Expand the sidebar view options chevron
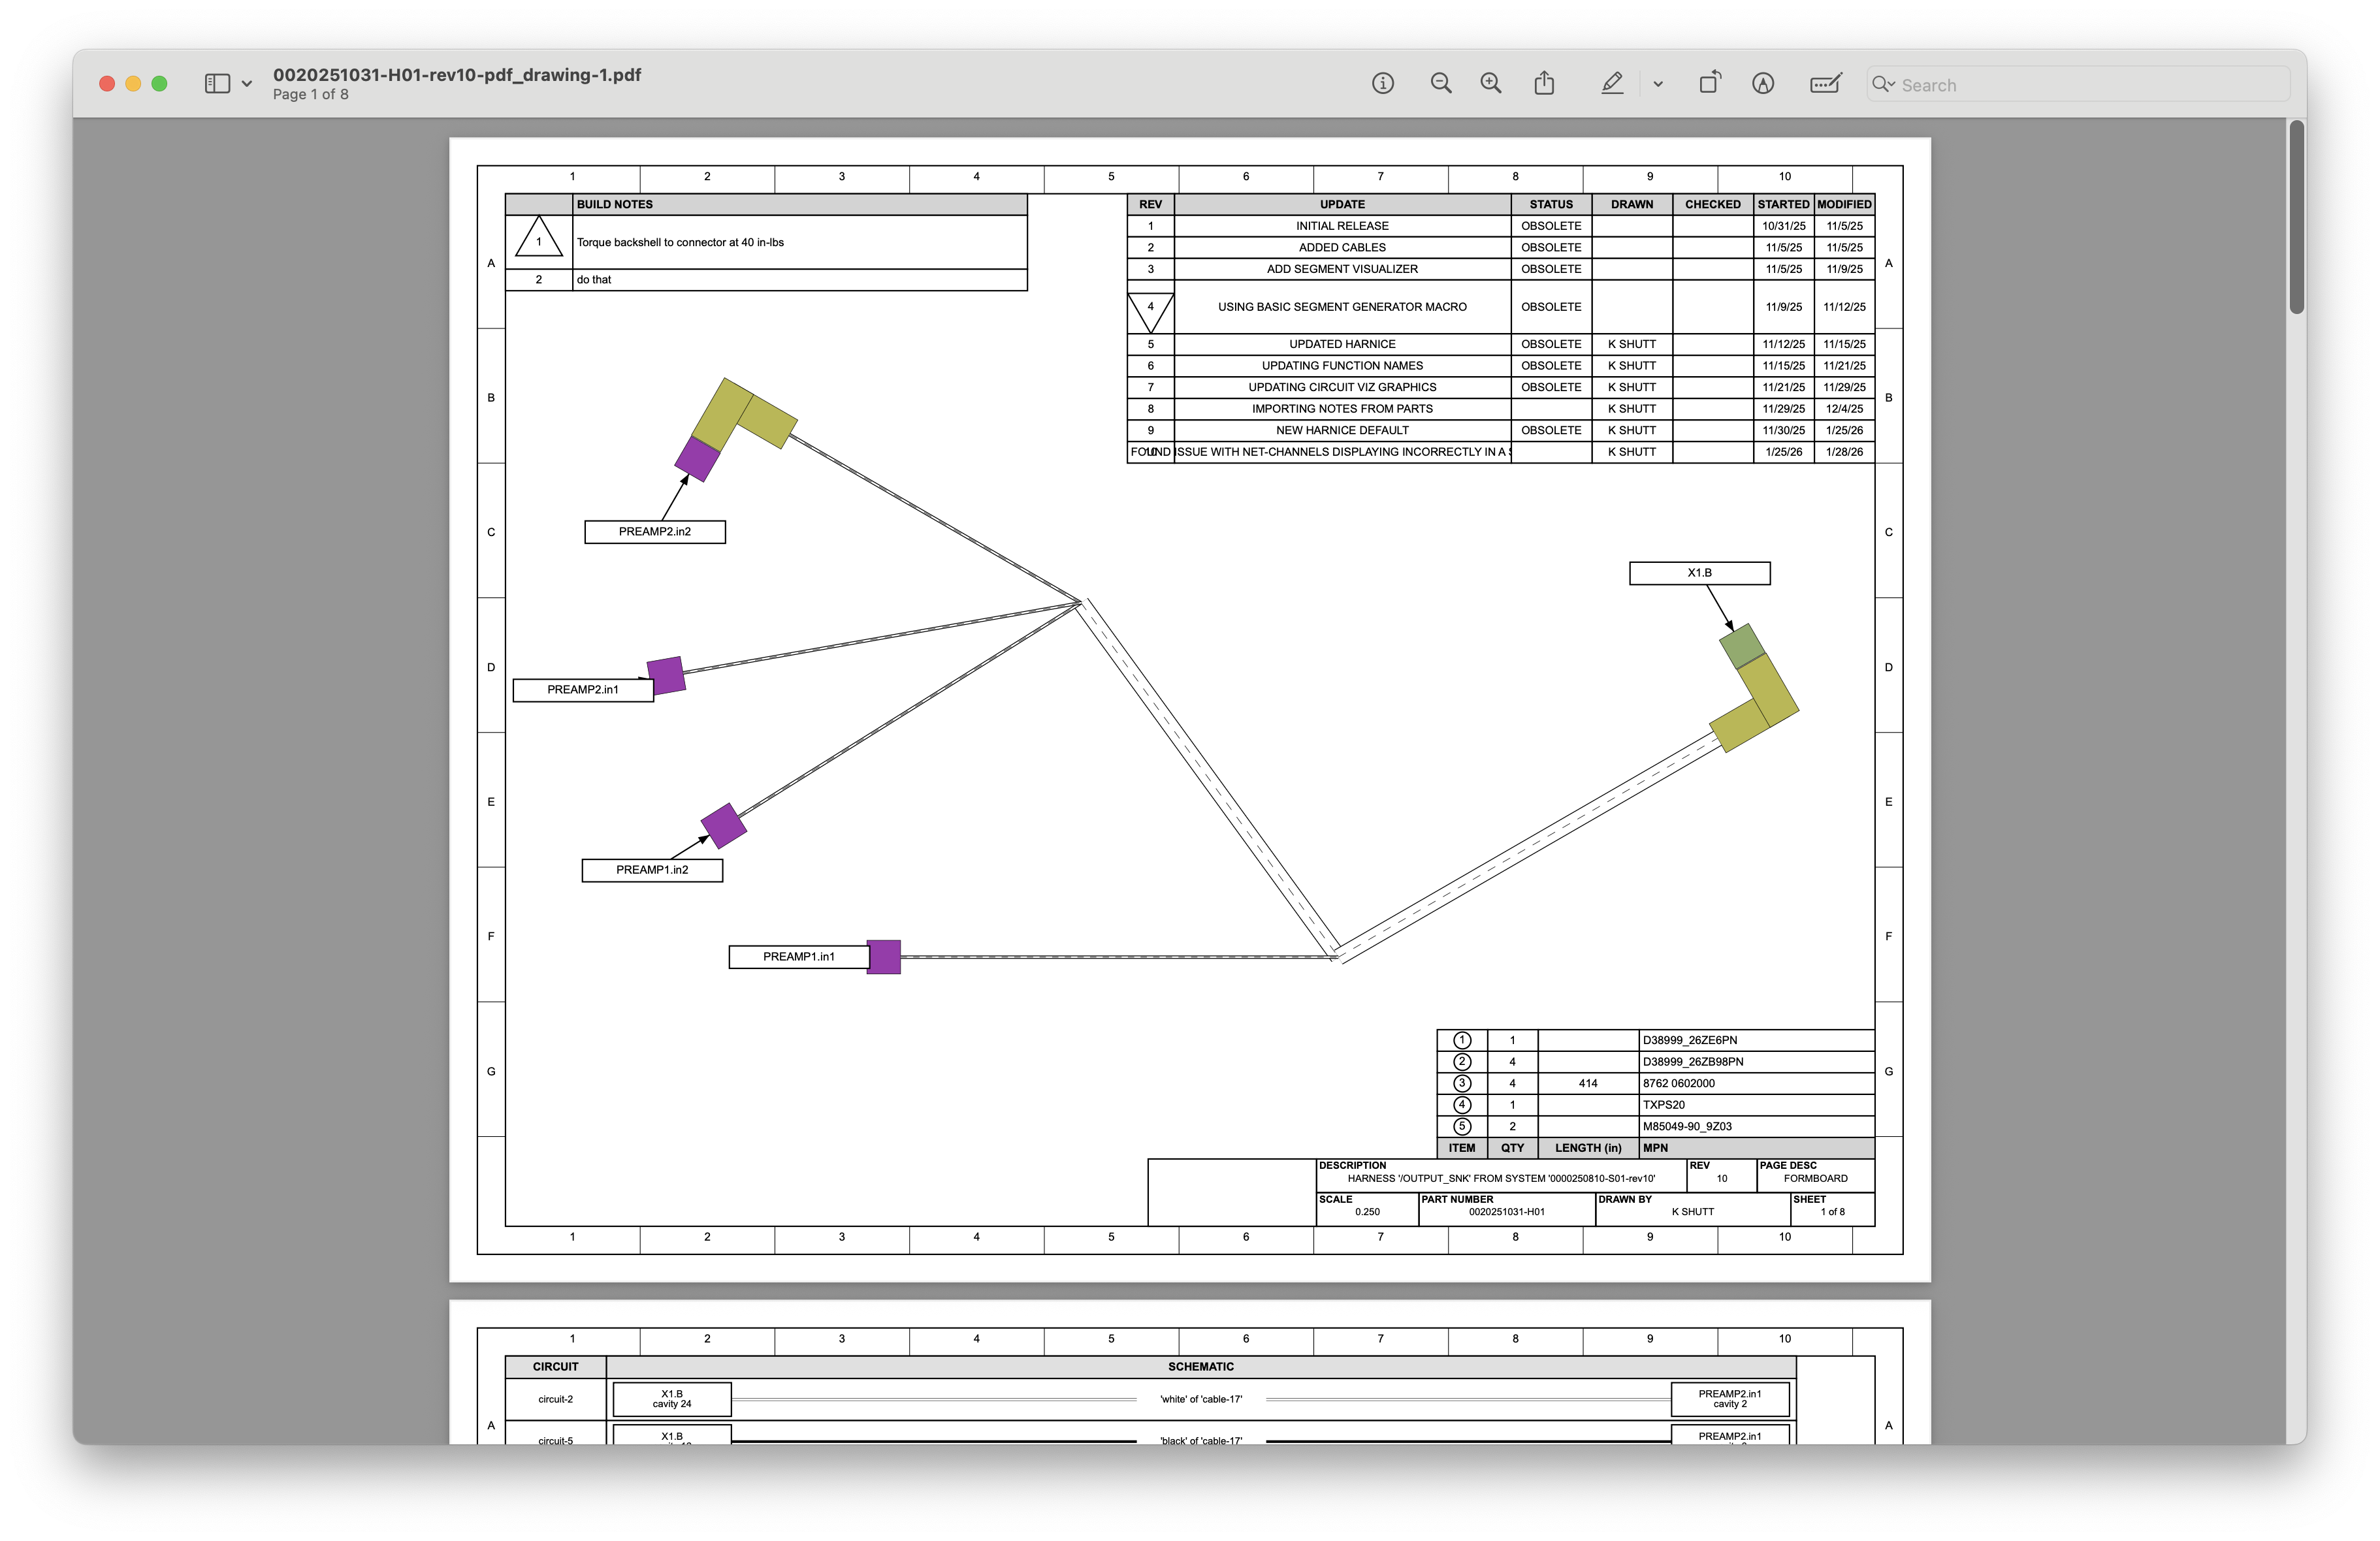The image size is (2380, 1541). (247, 84)
